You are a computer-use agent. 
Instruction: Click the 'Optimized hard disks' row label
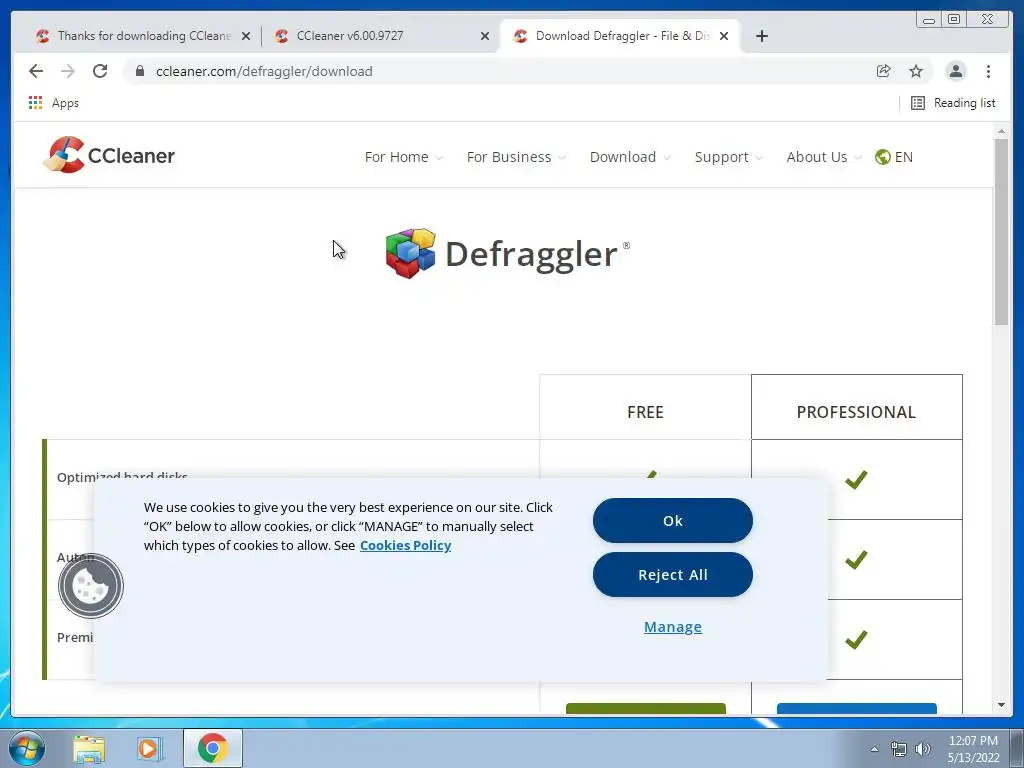coord(122,475)
